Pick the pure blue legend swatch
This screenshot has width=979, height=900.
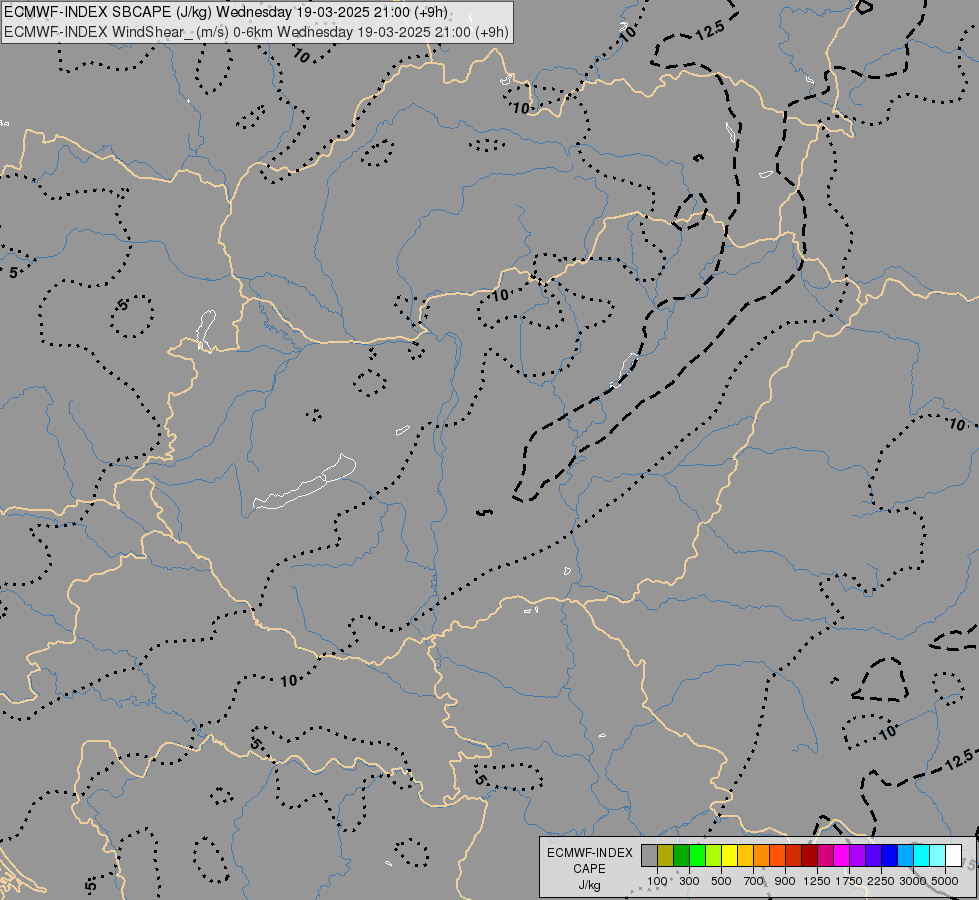click(x=890, y=855)
